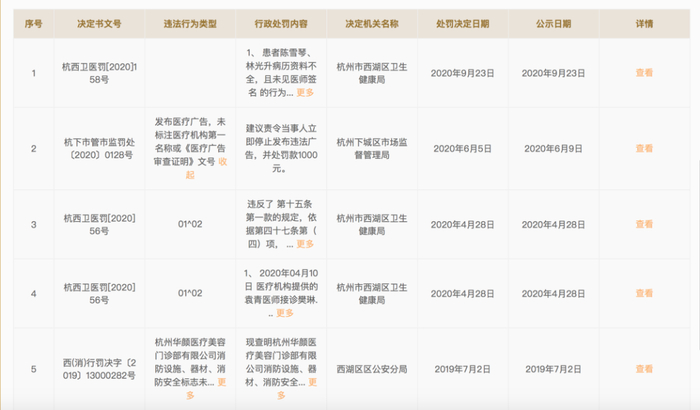
Task: Click the 公示日期 column header
Action: [554, 24]
